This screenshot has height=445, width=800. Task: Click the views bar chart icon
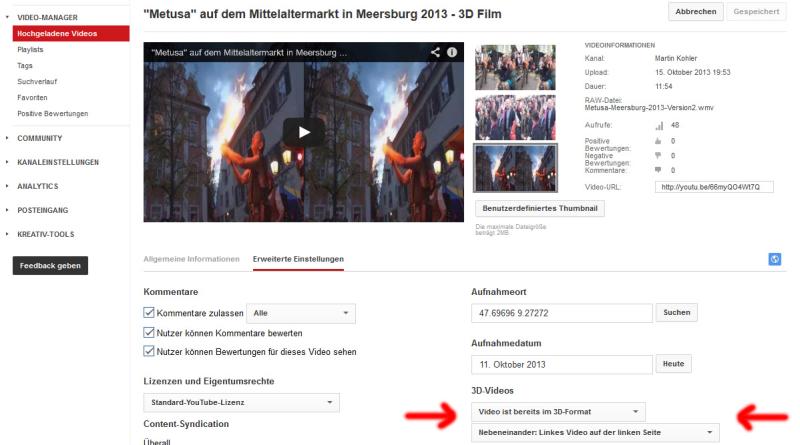pyautogui.click(x=659, y=125)
